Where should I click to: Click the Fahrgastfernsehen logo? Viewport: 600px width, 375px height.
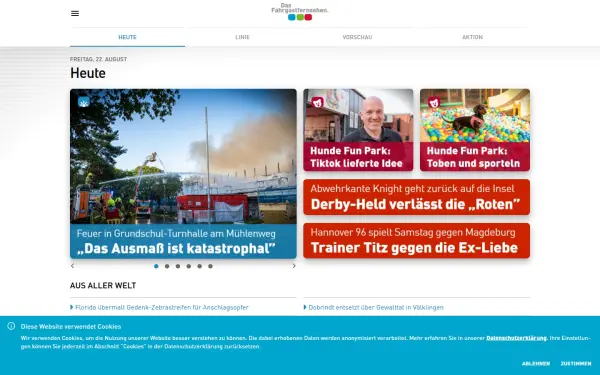(300, 11)
